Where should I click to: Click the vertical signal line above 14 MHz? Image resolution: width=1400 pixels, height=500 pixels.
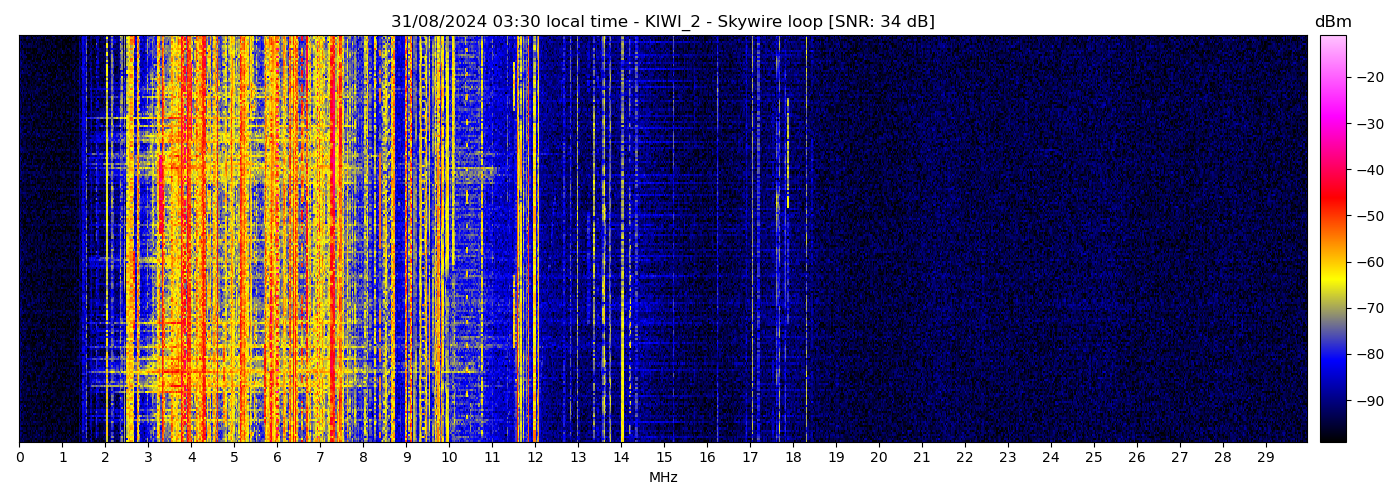click(622, 240)
